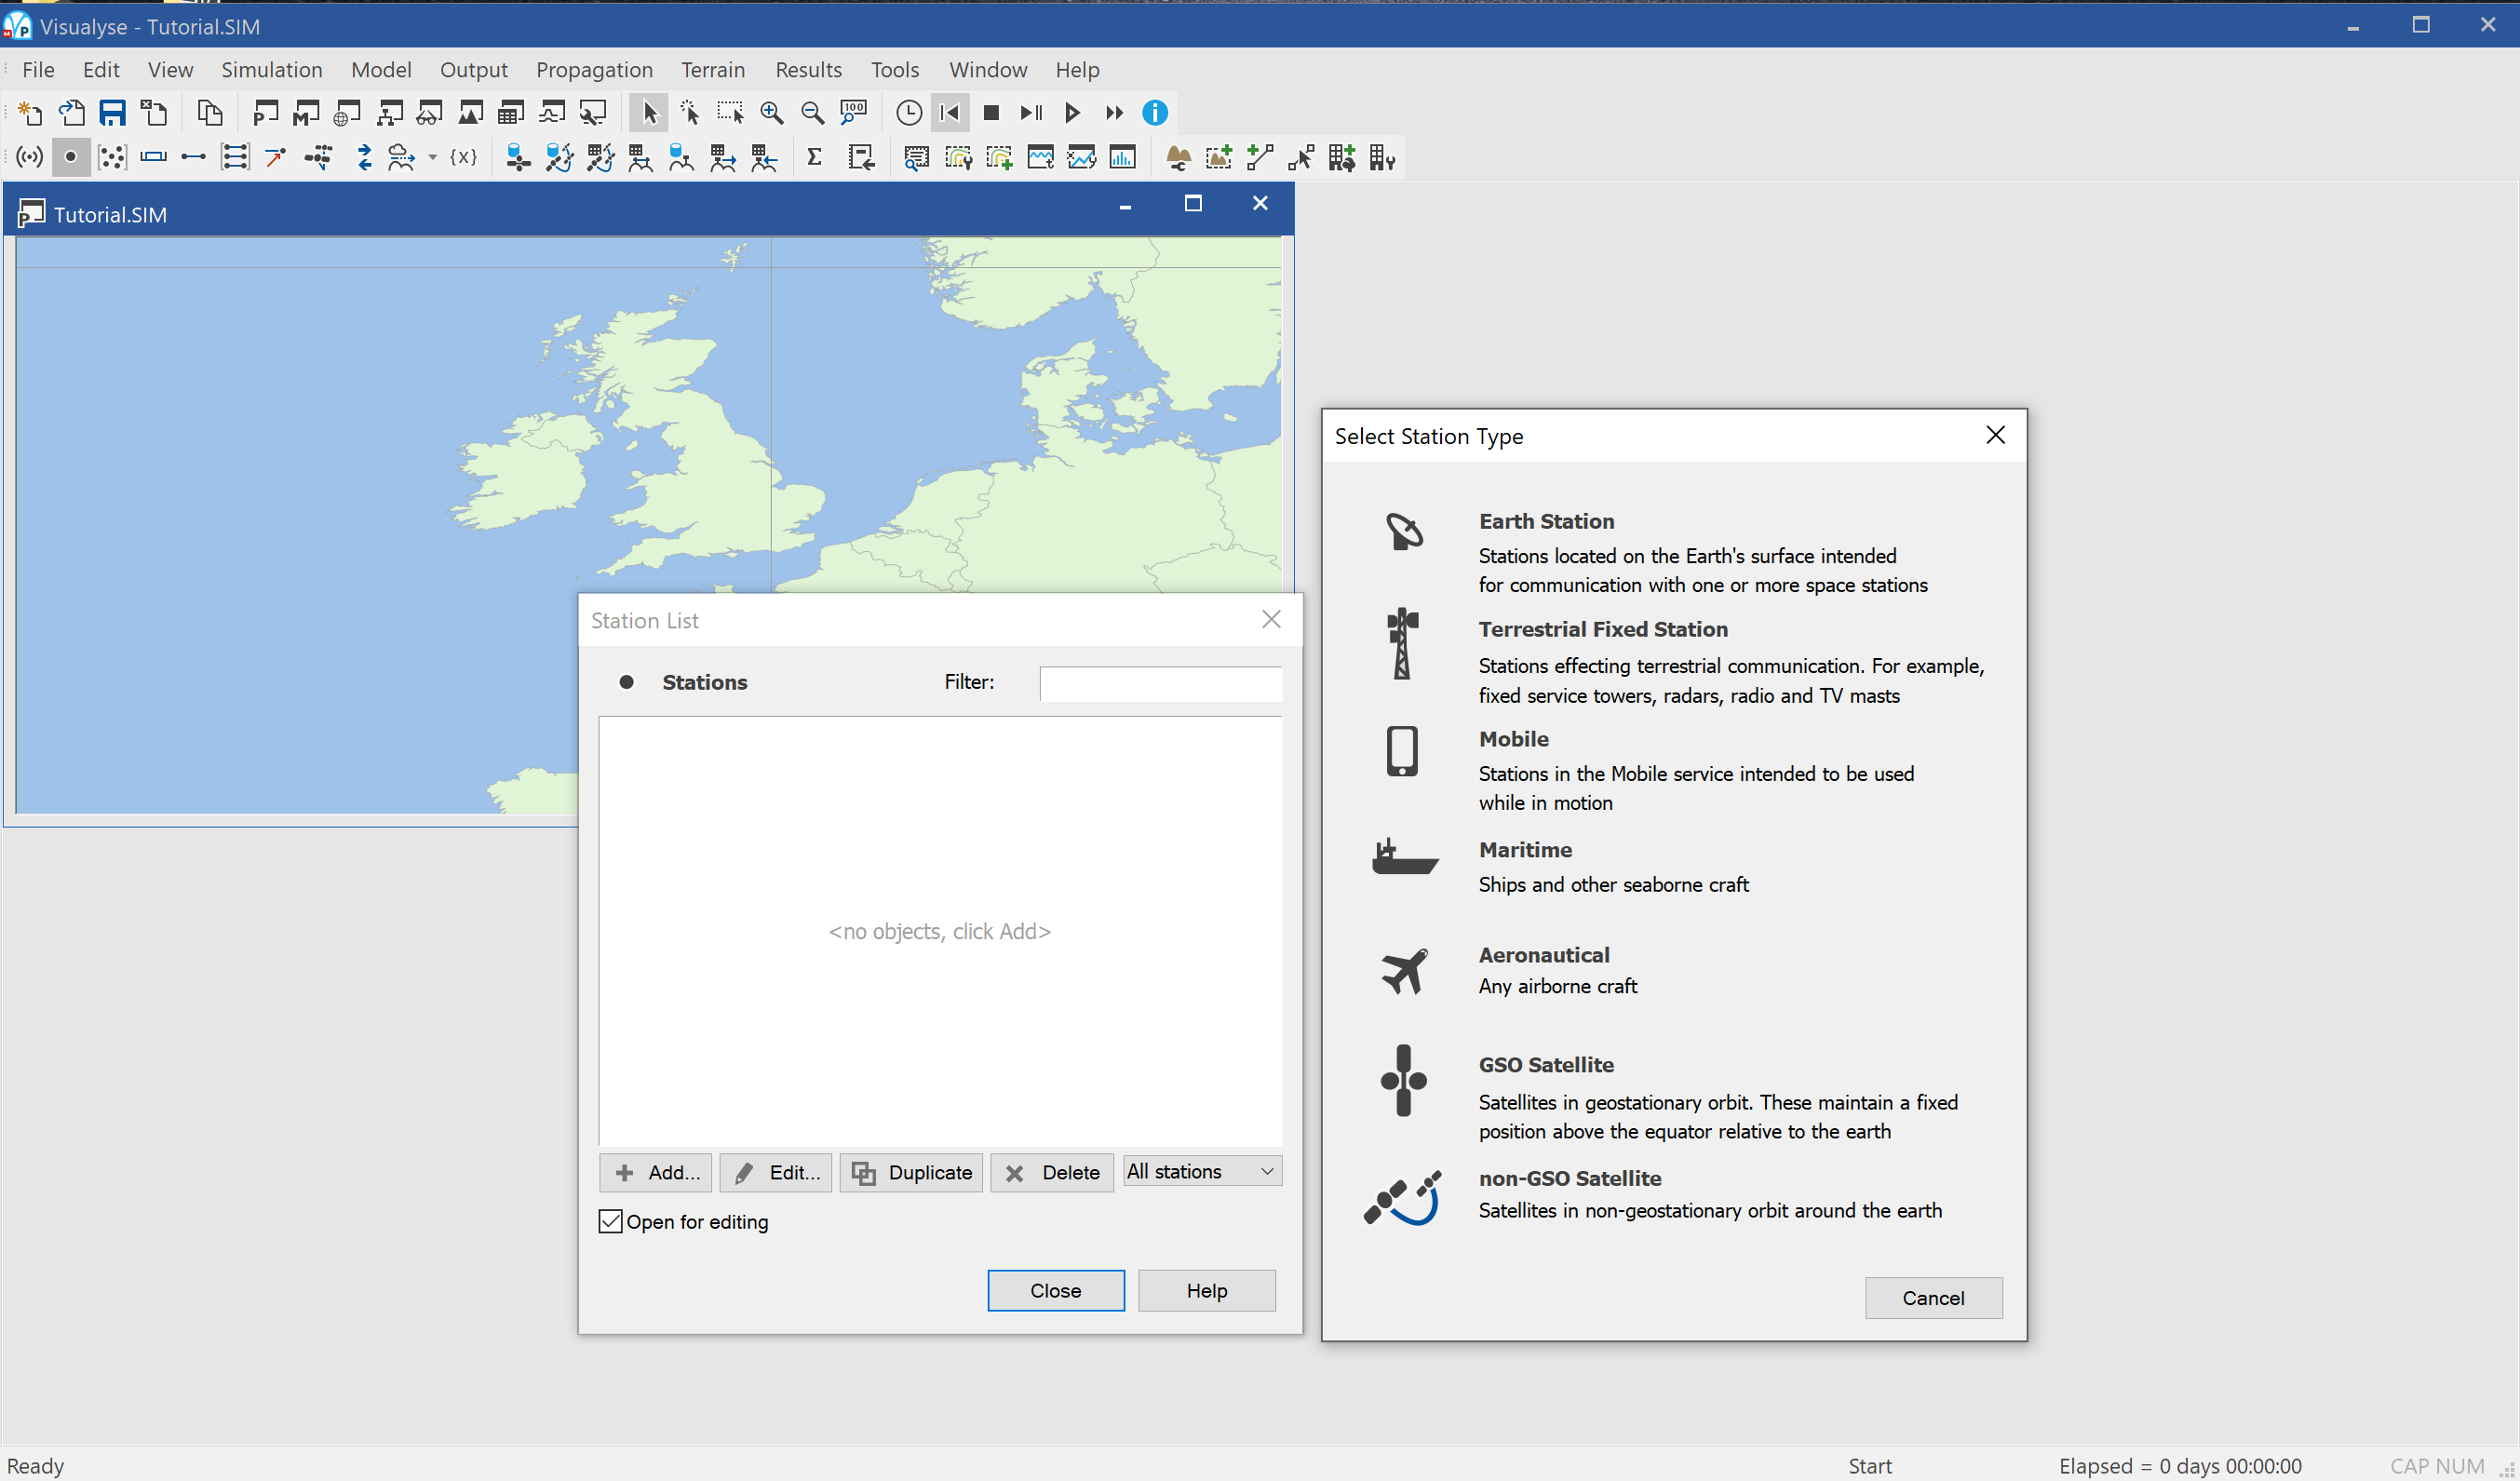Zoom out with the magnifier minus tool
Viewport: 2520px width, 1481px height.
[812, 113]
